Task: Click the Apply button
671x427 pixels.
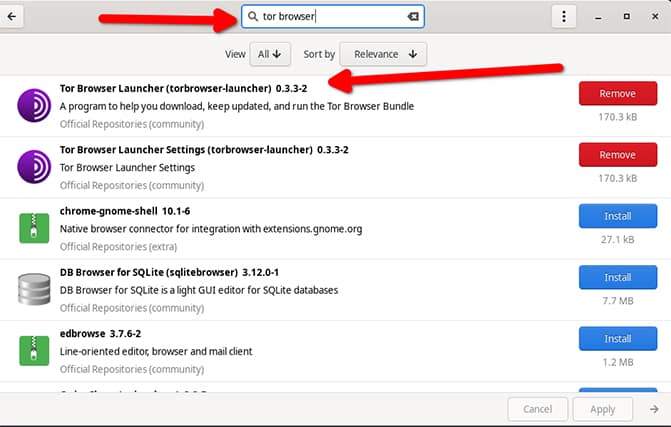Action: tap(603, 409)
